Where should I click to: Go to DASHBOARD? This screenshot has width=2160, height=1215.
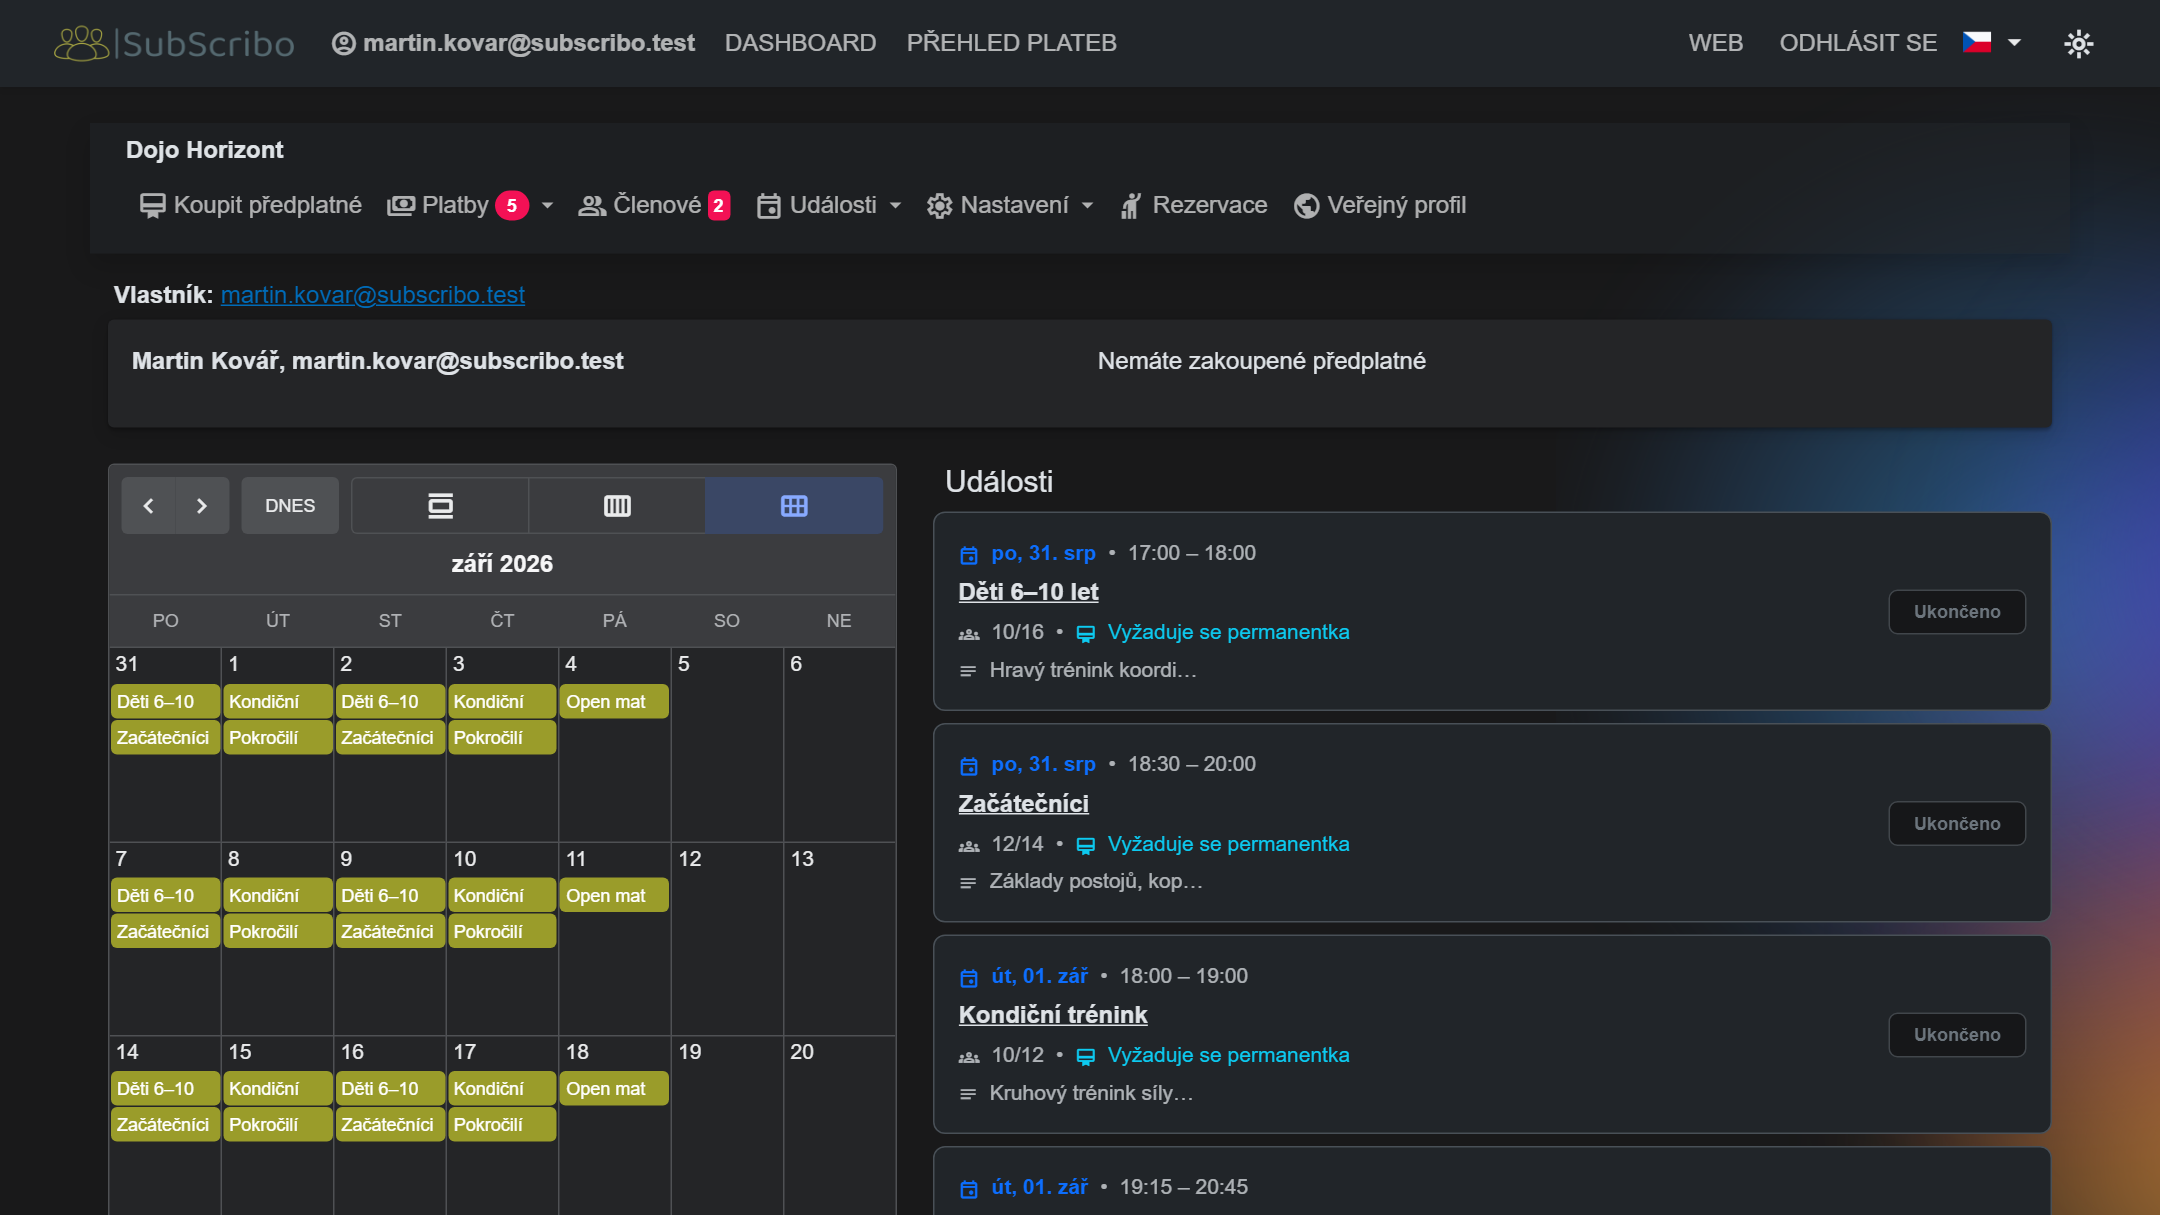tap(800, 43)
